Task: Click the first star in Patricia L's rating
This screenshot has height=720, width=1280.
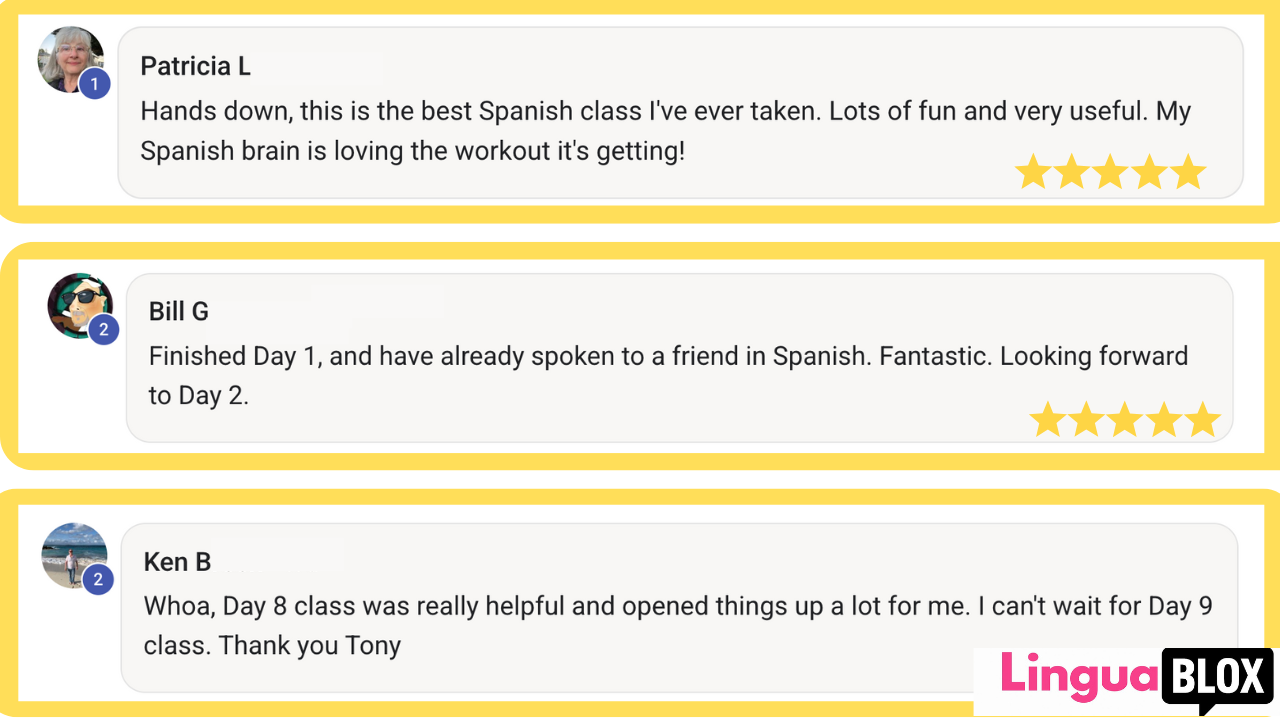Action: [1033, 172]
